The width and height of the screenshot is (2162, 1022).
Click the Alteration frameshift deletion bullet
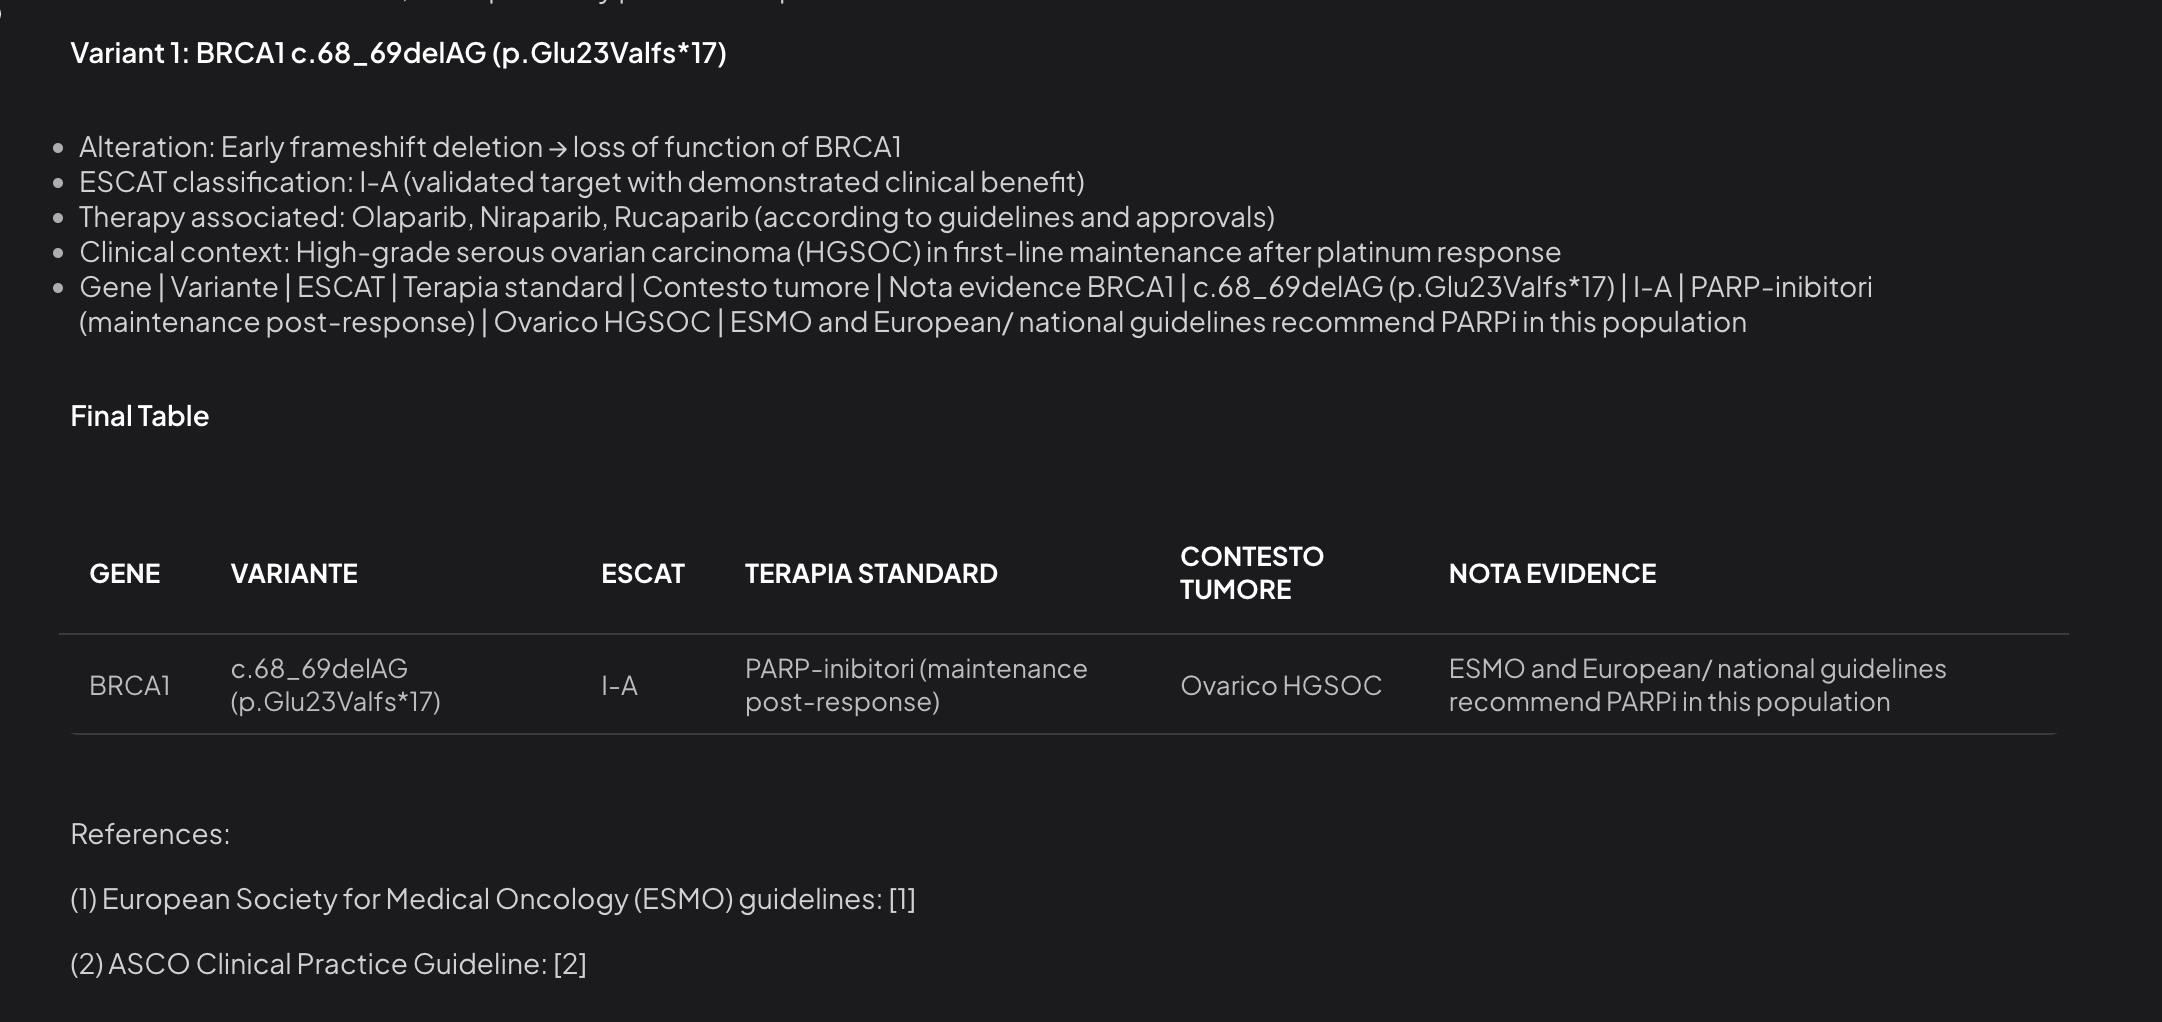pos(490,147)
